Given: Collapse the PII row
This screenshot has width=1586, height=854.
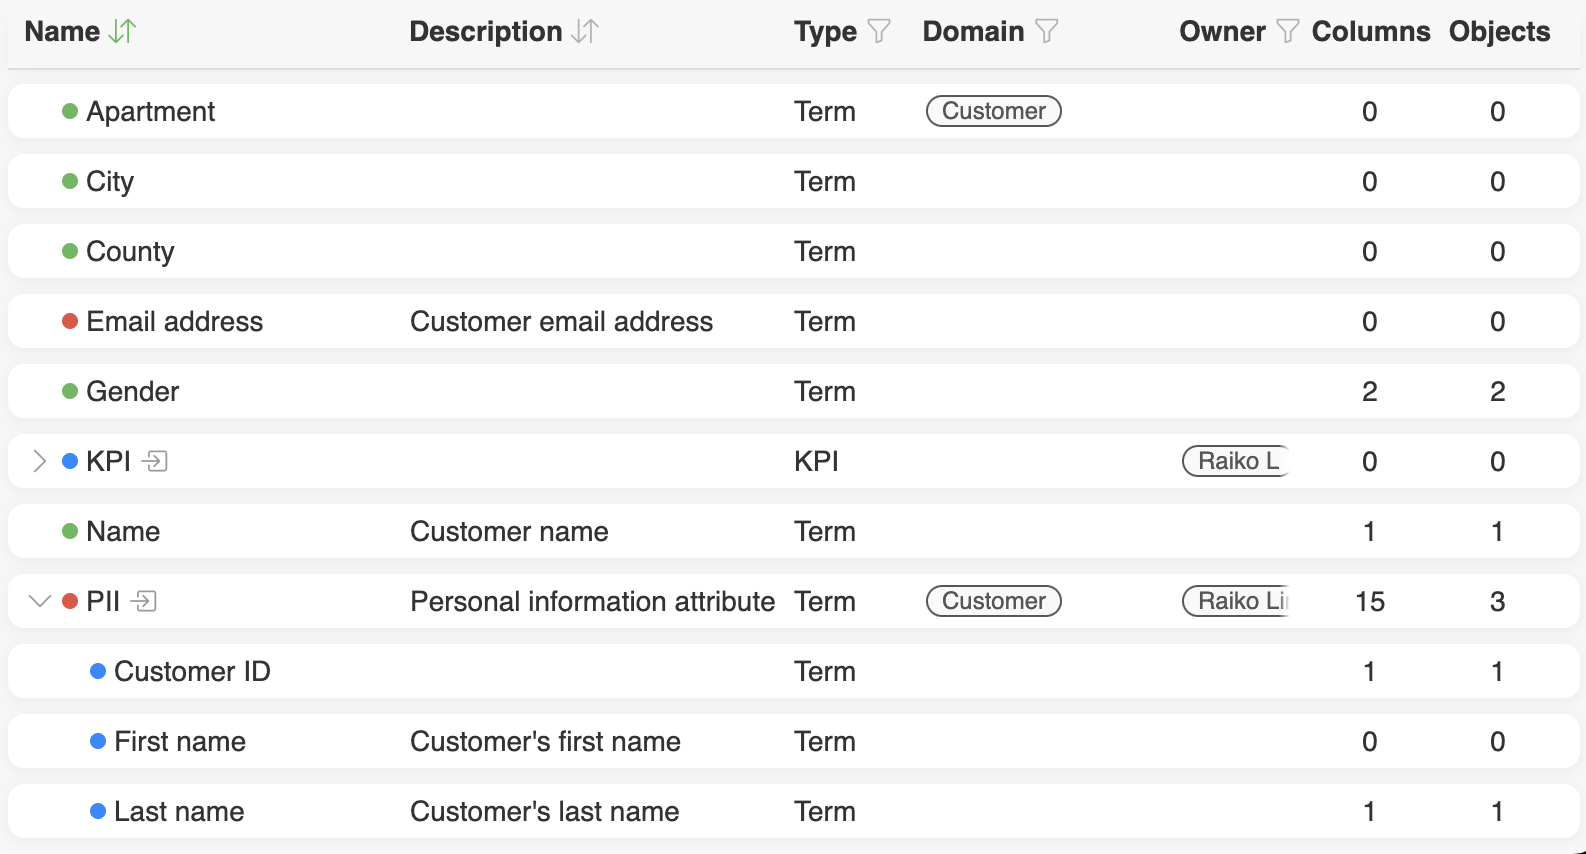Looking at the screenshot, I should pos(39,601).
